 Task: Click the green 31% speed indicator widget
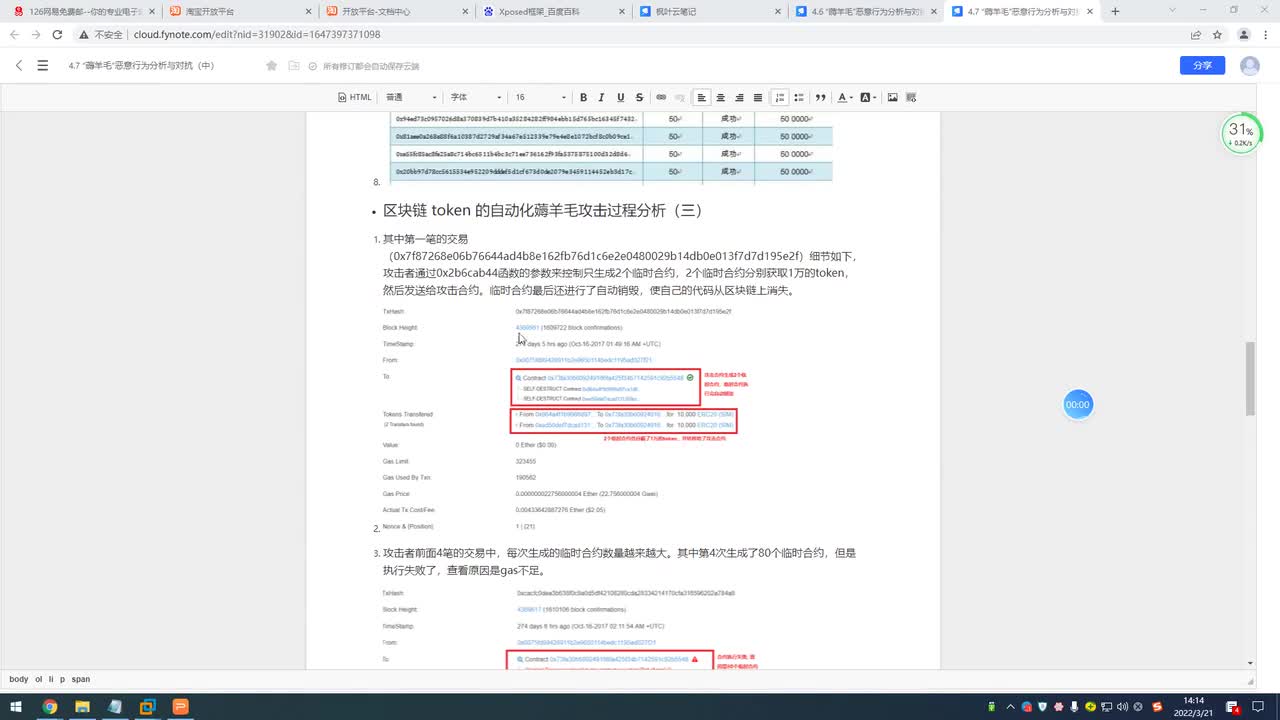1241,135
